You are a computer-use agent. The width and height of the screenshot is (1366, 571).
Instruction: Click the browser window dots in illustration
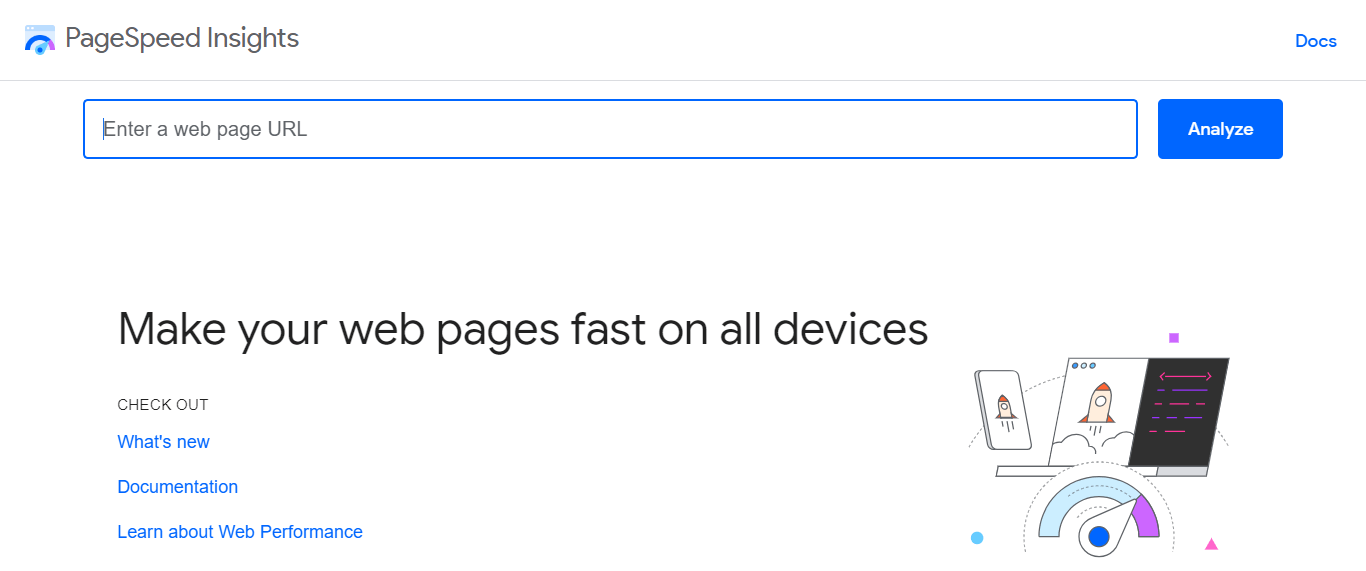pyautogui.click(x=1083, y=366)
